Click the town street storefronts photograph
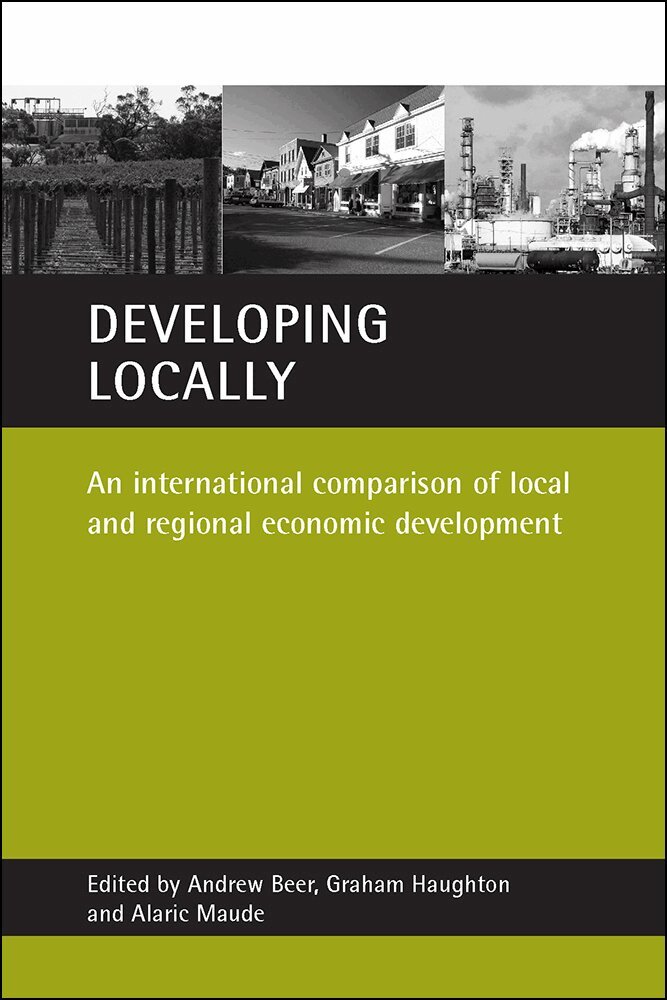The image size is (667, 1000). pos(334,179)
